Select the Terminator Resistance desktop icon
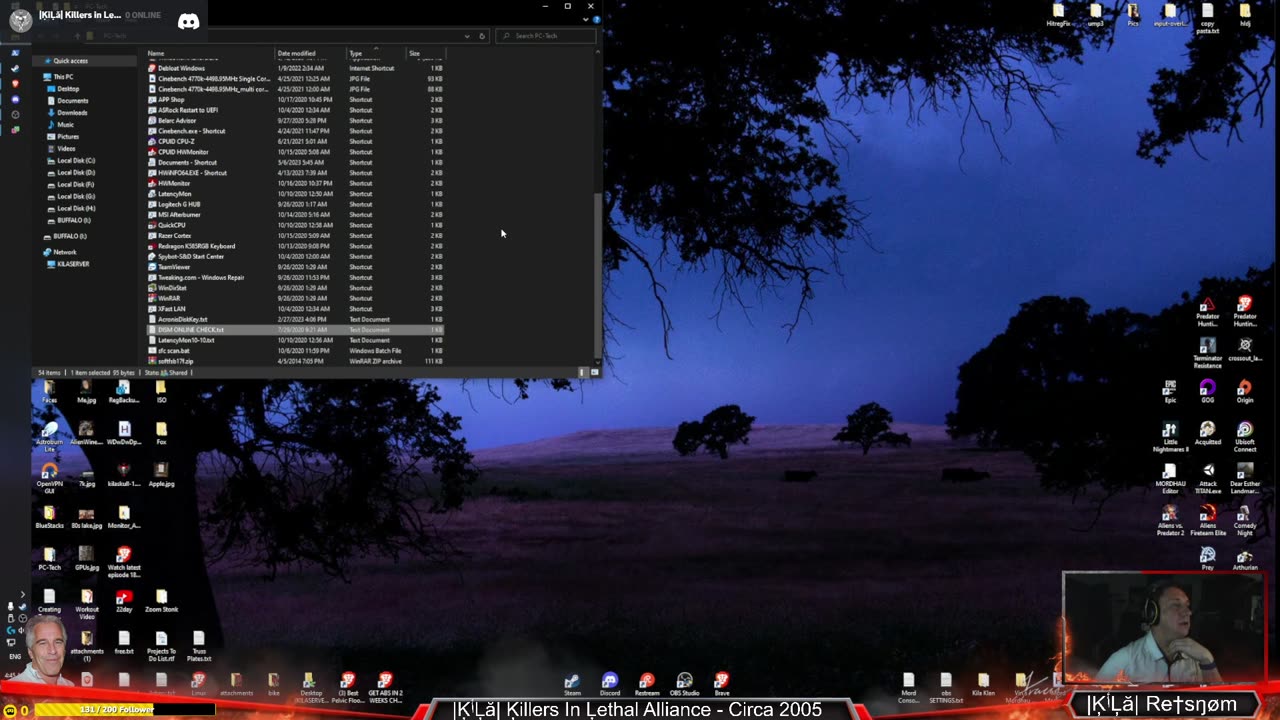 click(1207, 353)
